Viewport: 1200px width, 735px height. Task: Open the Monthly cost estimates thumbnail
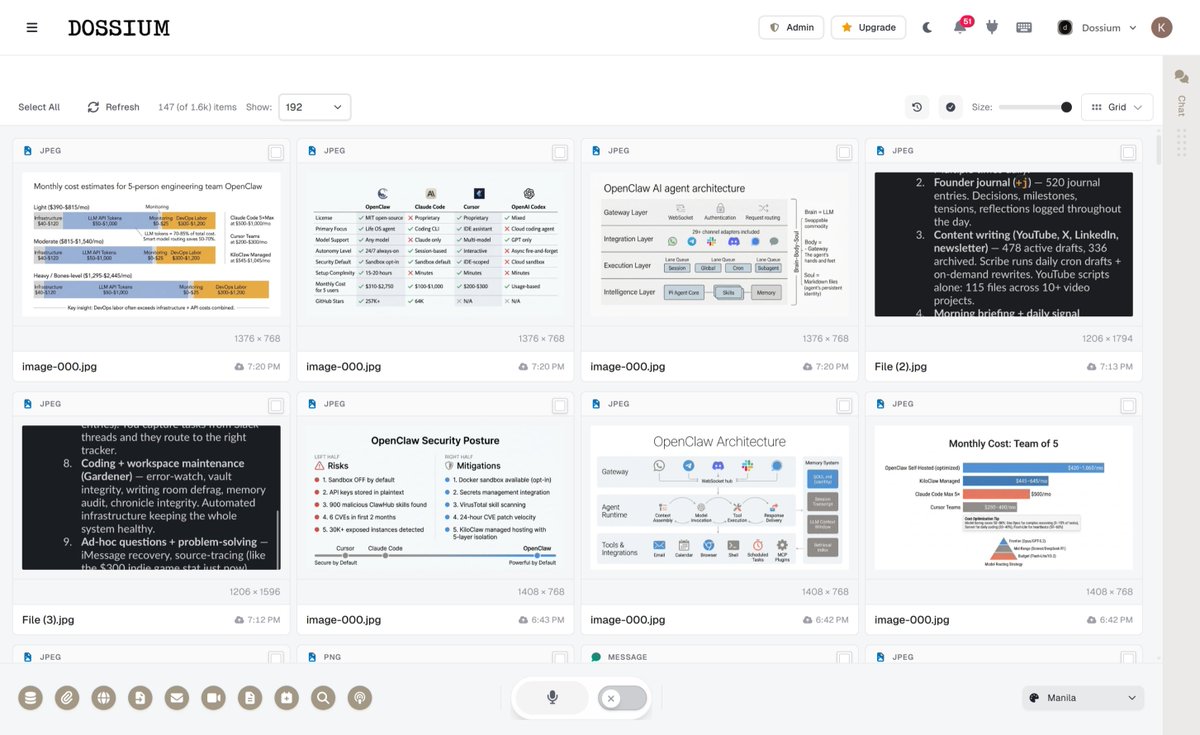[x=151, y=244]
